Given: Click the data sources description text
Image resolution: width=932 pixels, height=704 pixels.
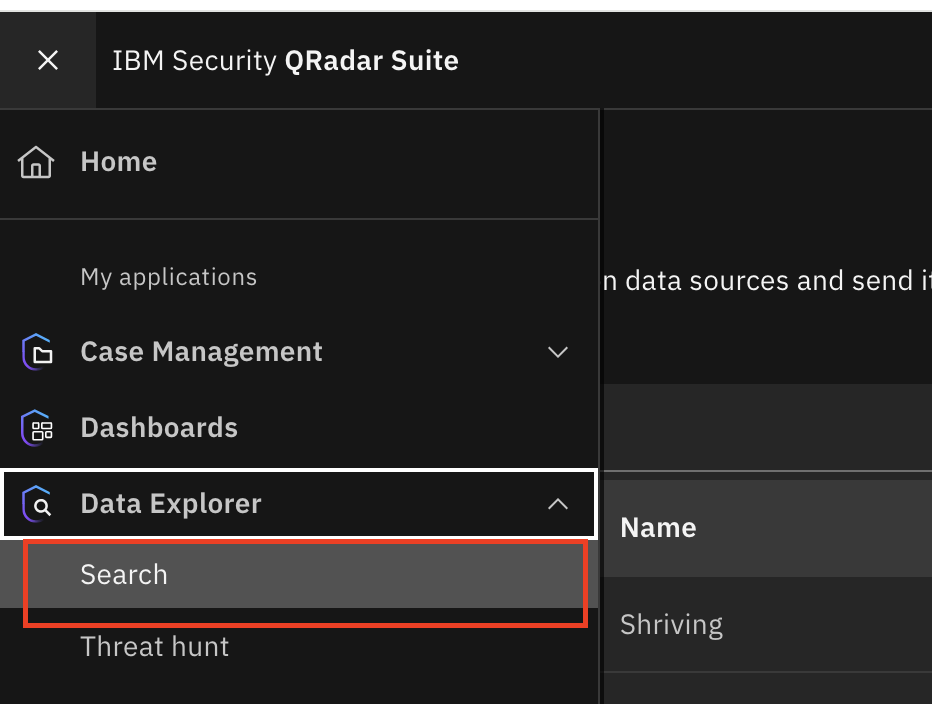Looking at the screenshot, I should pyautogui.click(x=767, y=281).
